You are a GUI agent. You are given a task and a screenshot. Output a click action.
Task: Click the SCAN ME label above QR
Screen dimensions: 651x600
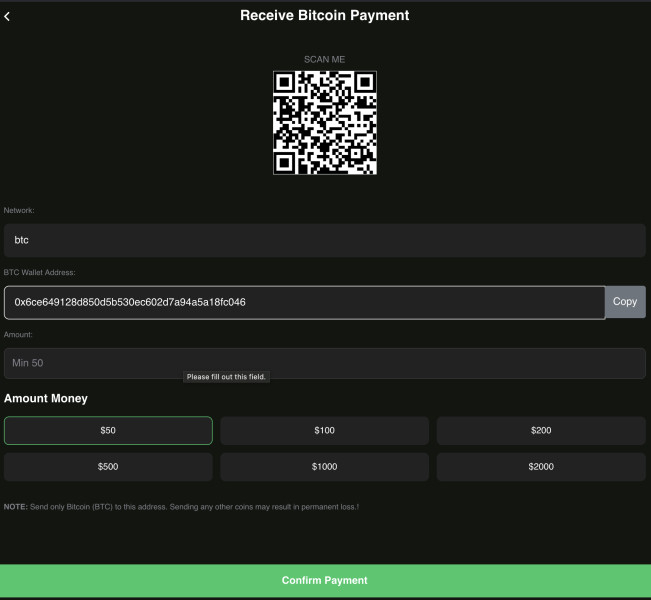click(324, 60)
